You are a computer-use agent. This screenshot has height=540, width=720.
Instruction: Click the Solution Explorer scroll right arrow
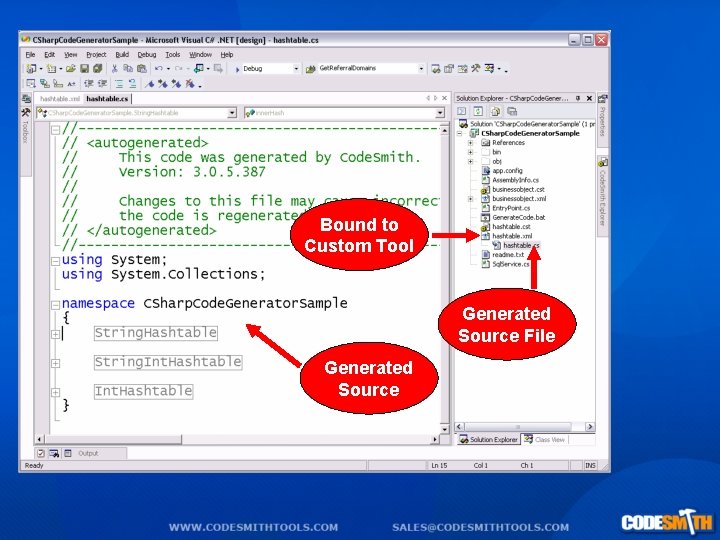click(590, 427)
